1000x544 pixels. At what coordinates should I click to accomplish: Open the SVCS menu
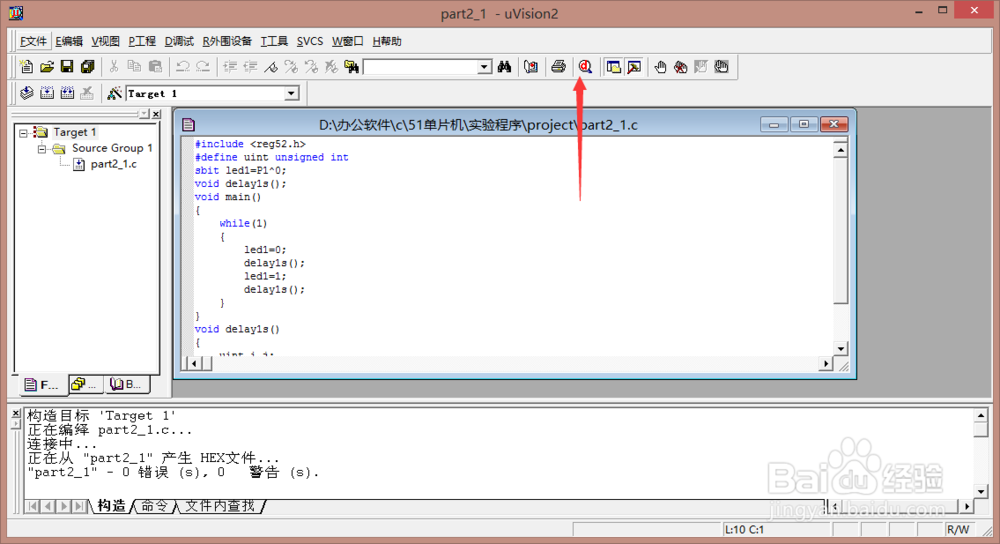click(310, 41)
